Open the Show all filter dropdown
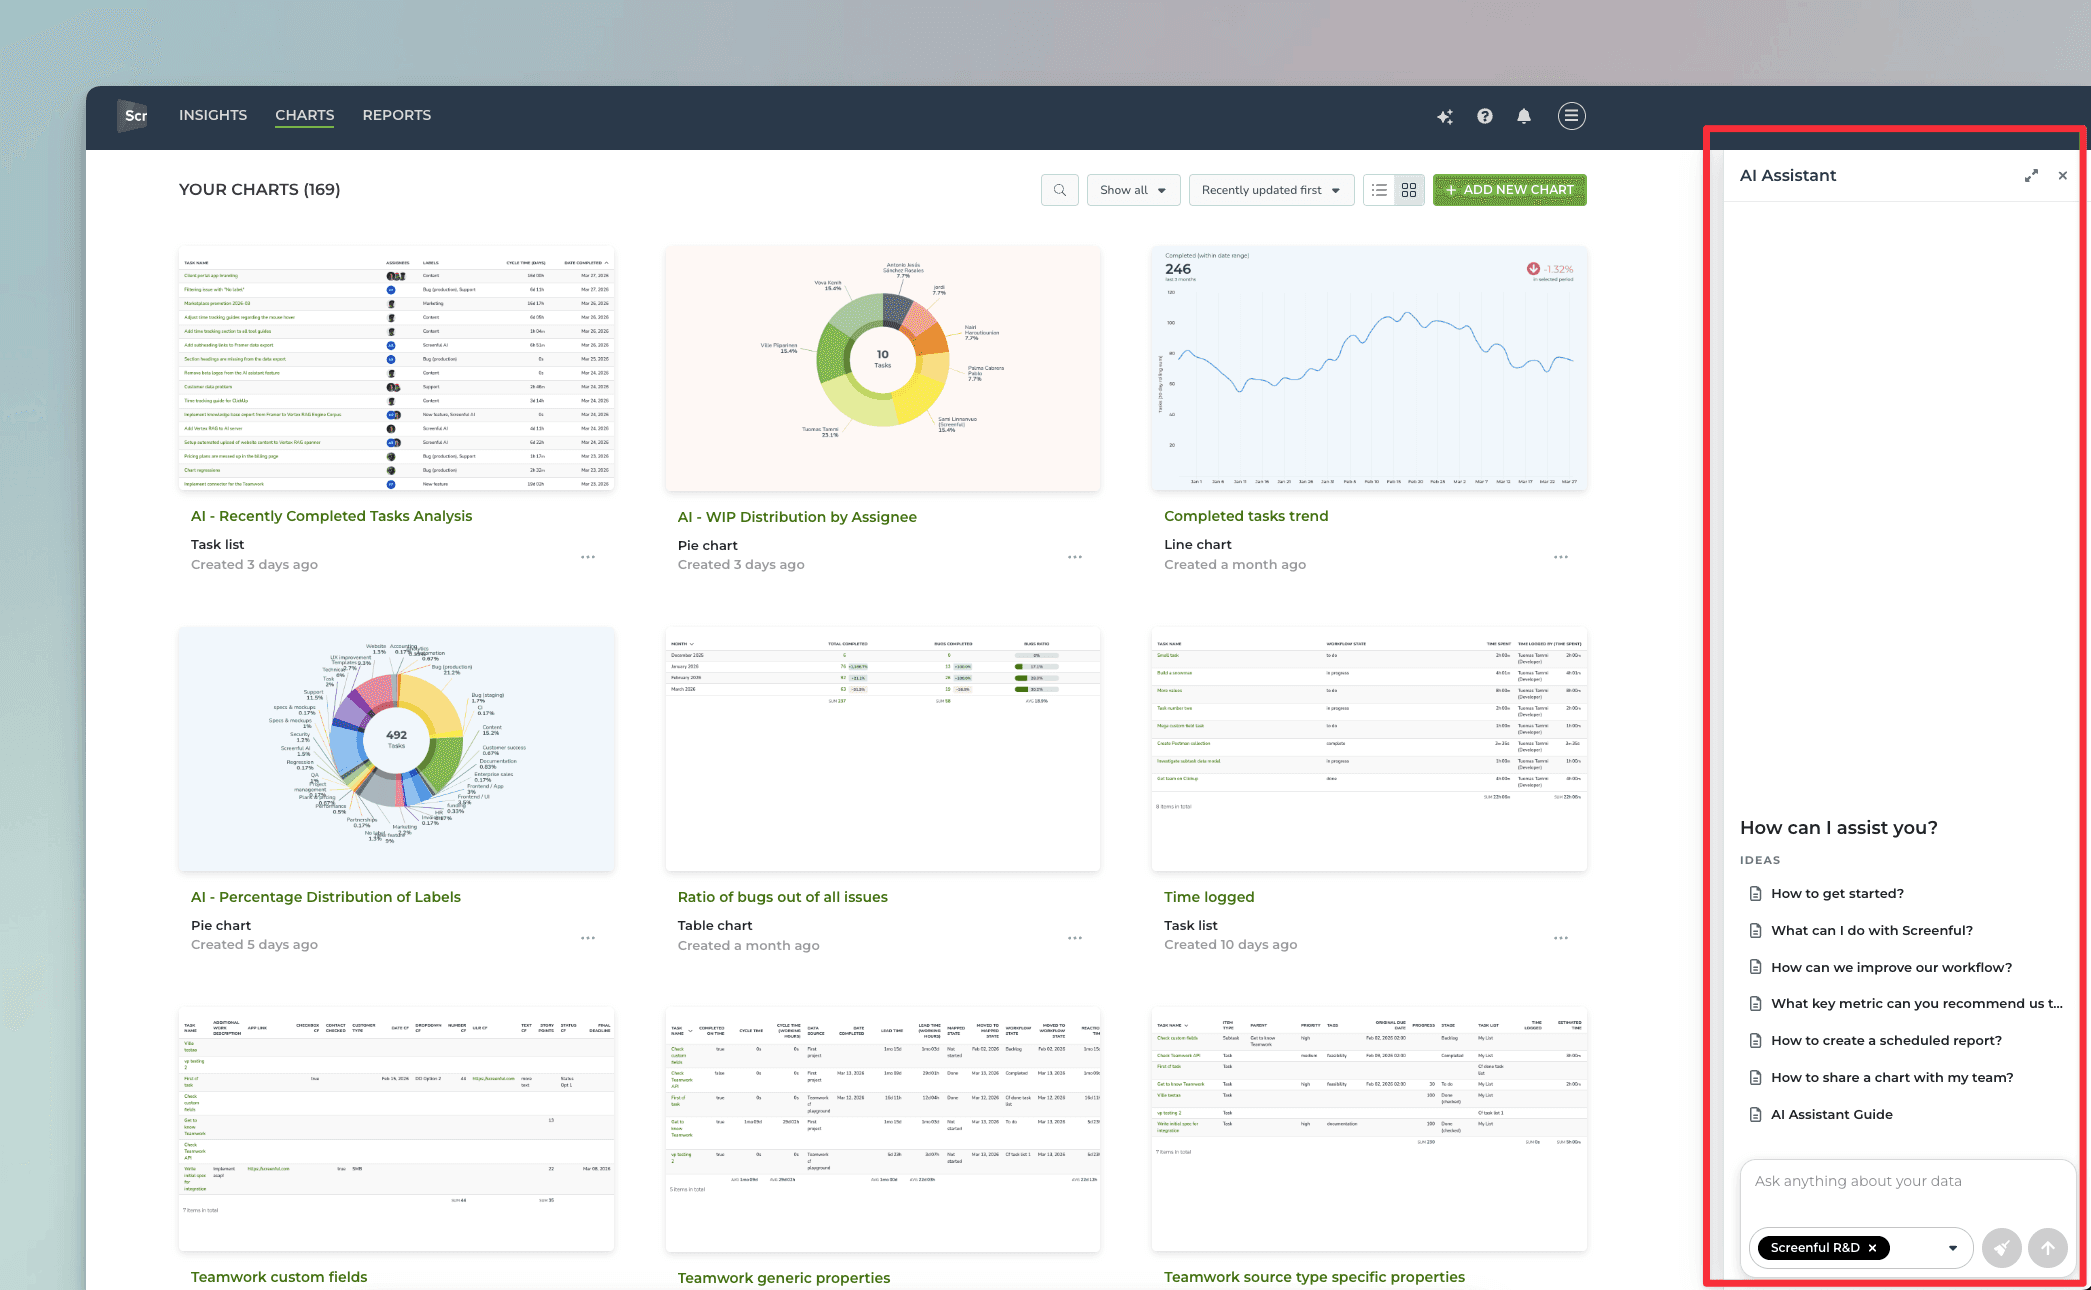Screen dimensions: 2091x1290 [1133, 190]
